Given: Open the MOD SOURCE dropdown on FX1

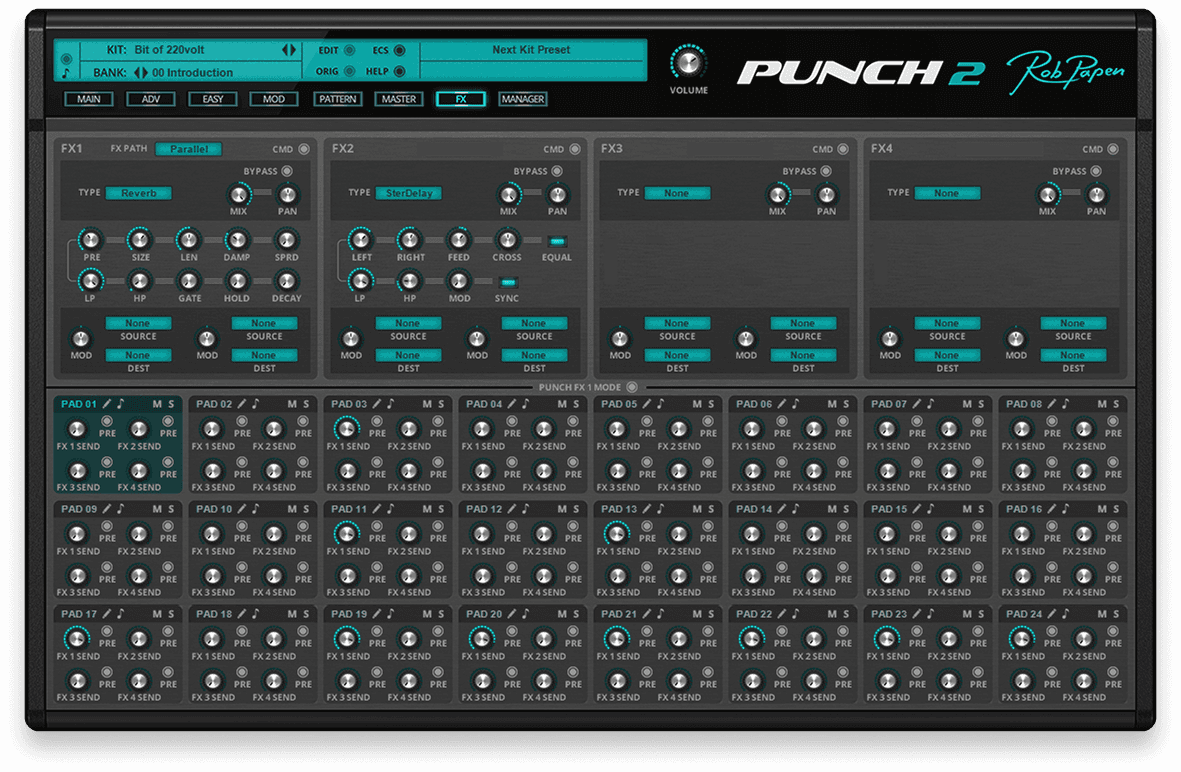Looking at the screenshot, I should [138, 322].
